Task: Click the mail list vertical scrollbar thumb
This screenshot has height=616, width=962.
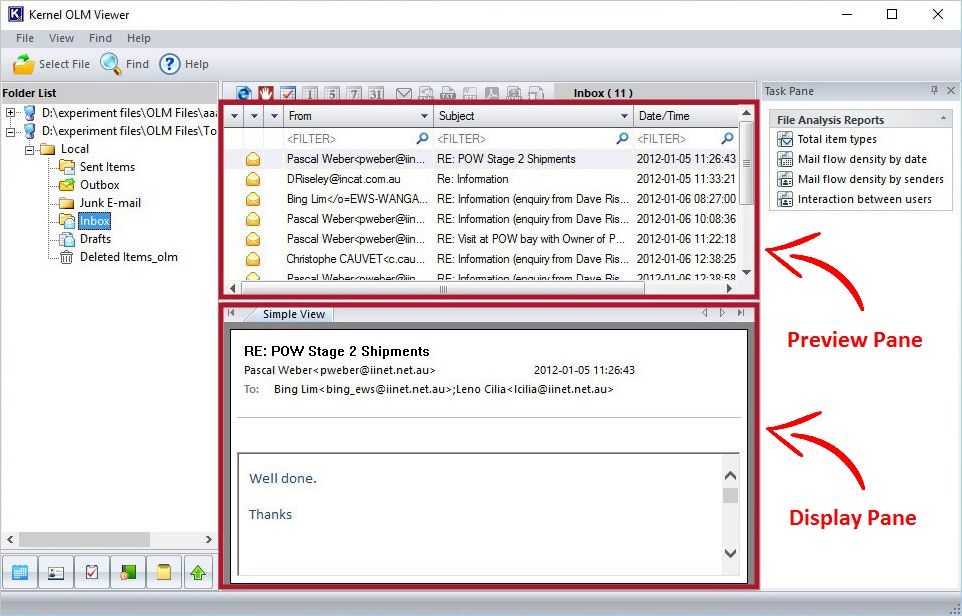Action: 746,163
